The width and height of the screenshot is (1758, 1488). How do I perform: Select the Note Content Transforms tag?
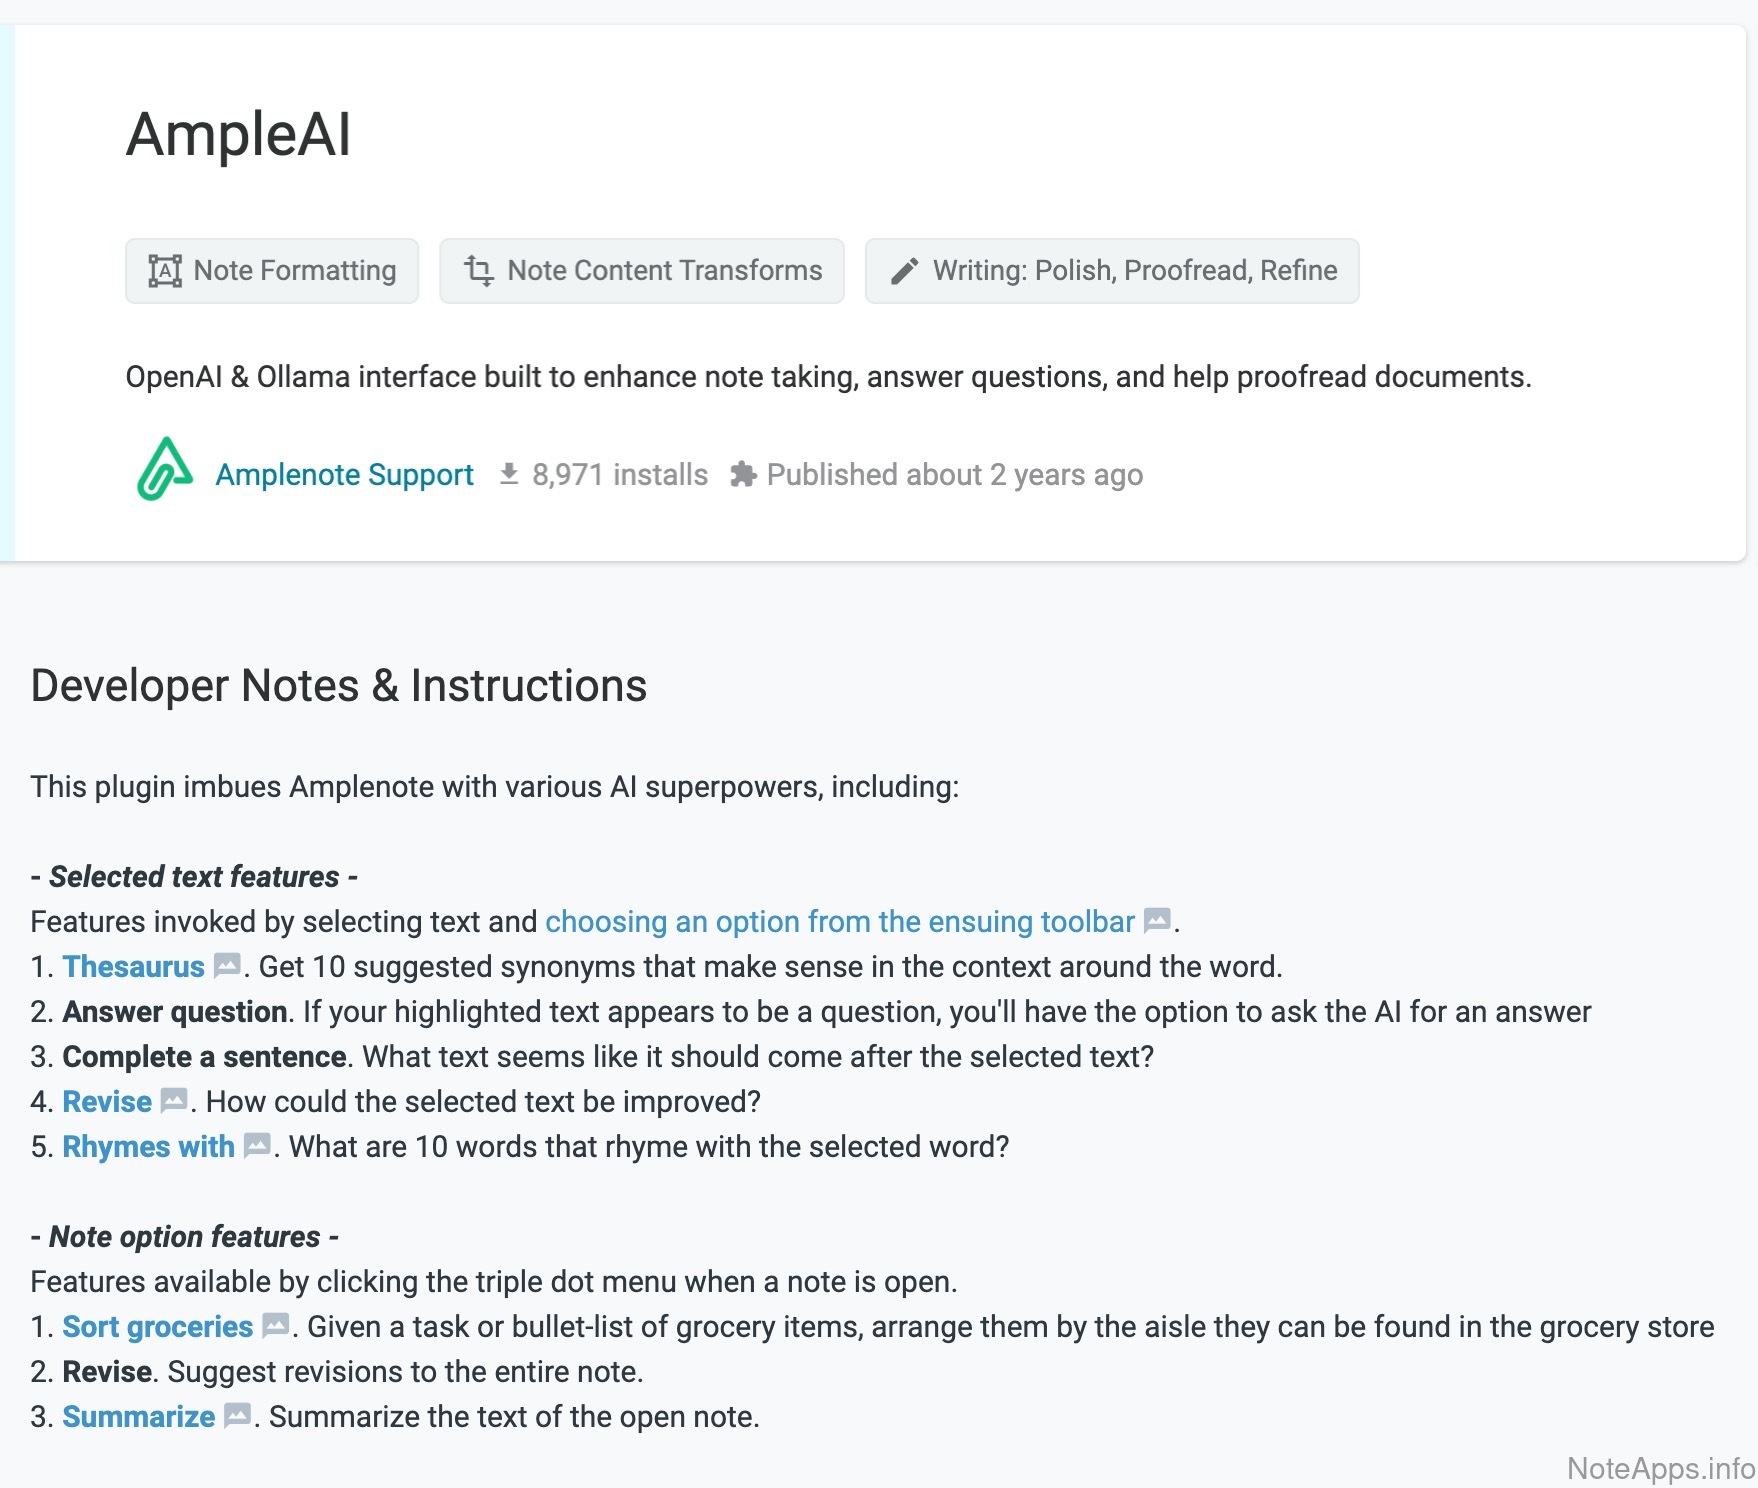pos(642,271)
